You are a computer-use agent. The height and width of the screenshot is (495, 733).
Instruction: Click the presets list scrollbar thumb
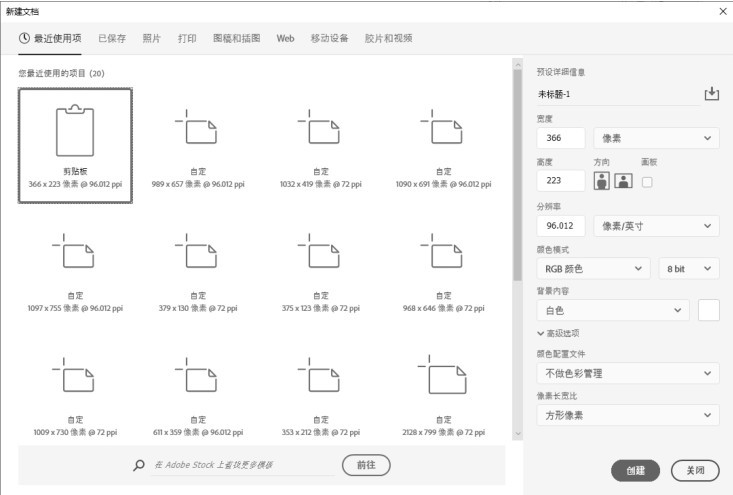pyautogui.click(x=517, y=175)
